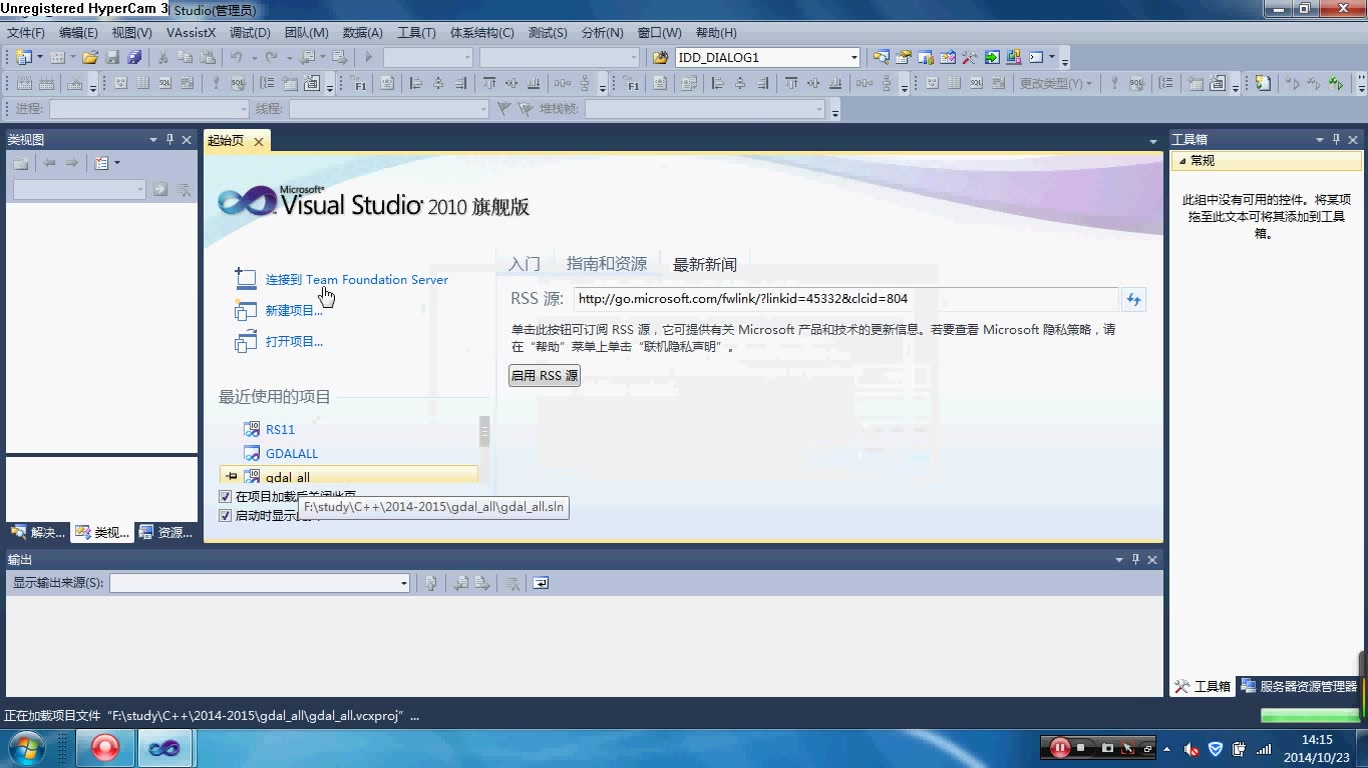Image resolution: width=1368 pixels, height=768 pixels.
Task: Click the Windows Start button
Action: [x=25, y=748]
